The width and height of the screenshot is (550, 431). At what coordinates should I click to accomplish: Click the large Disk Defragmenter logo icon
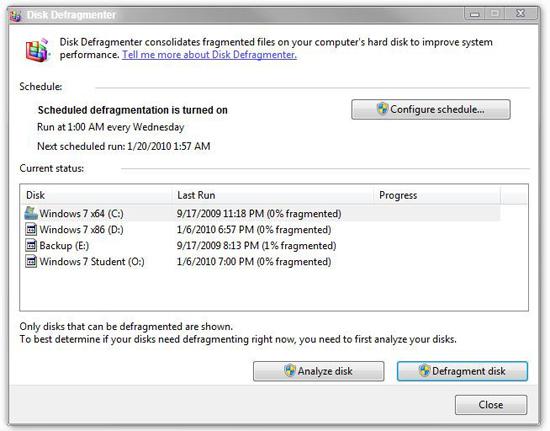pos(37,50)
